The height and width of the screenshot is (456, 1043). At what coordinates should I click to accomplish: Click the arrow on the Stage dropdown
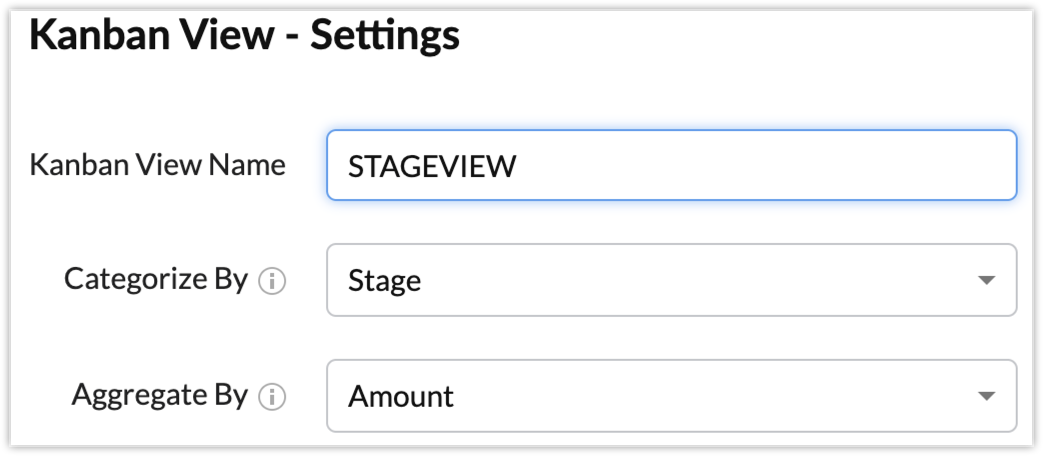coord(986,281)
